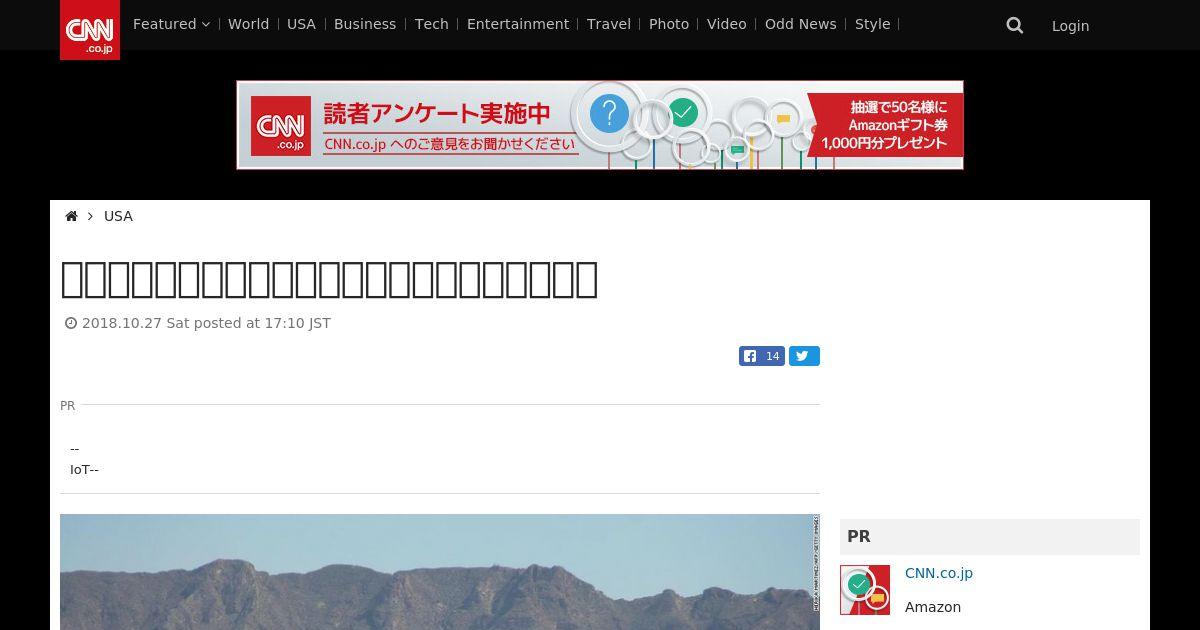1200x630 pixels.
Task: Click the article headline
Action: pos(329,279)
